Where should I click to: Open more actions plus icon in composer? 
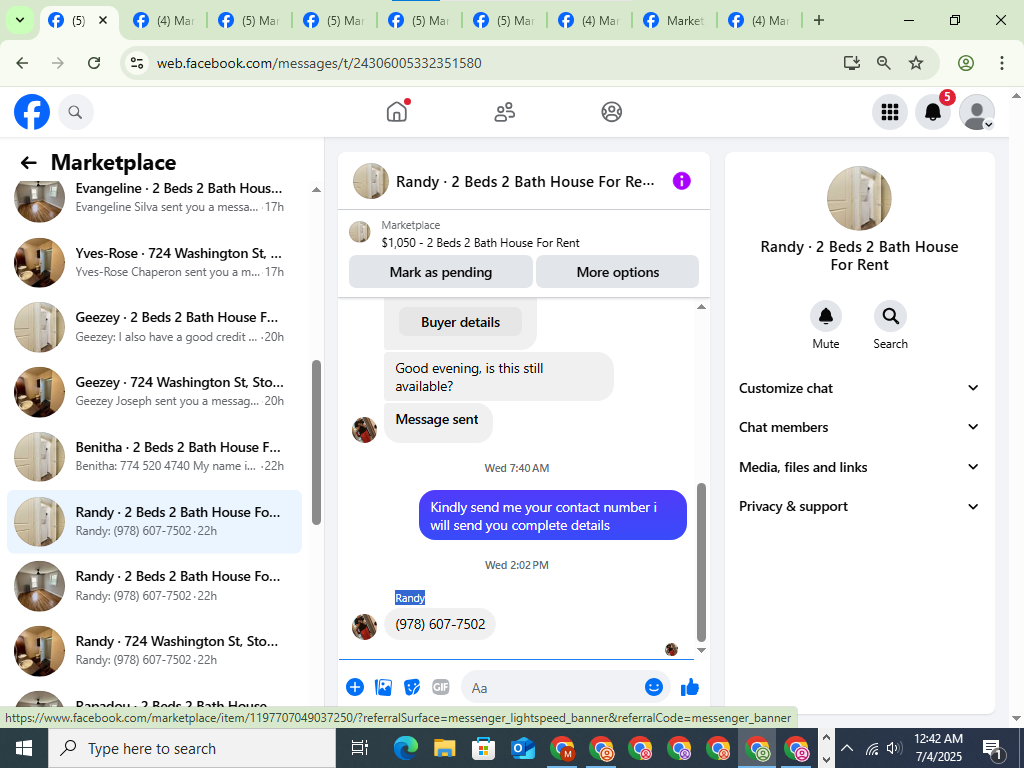point(355,687)
